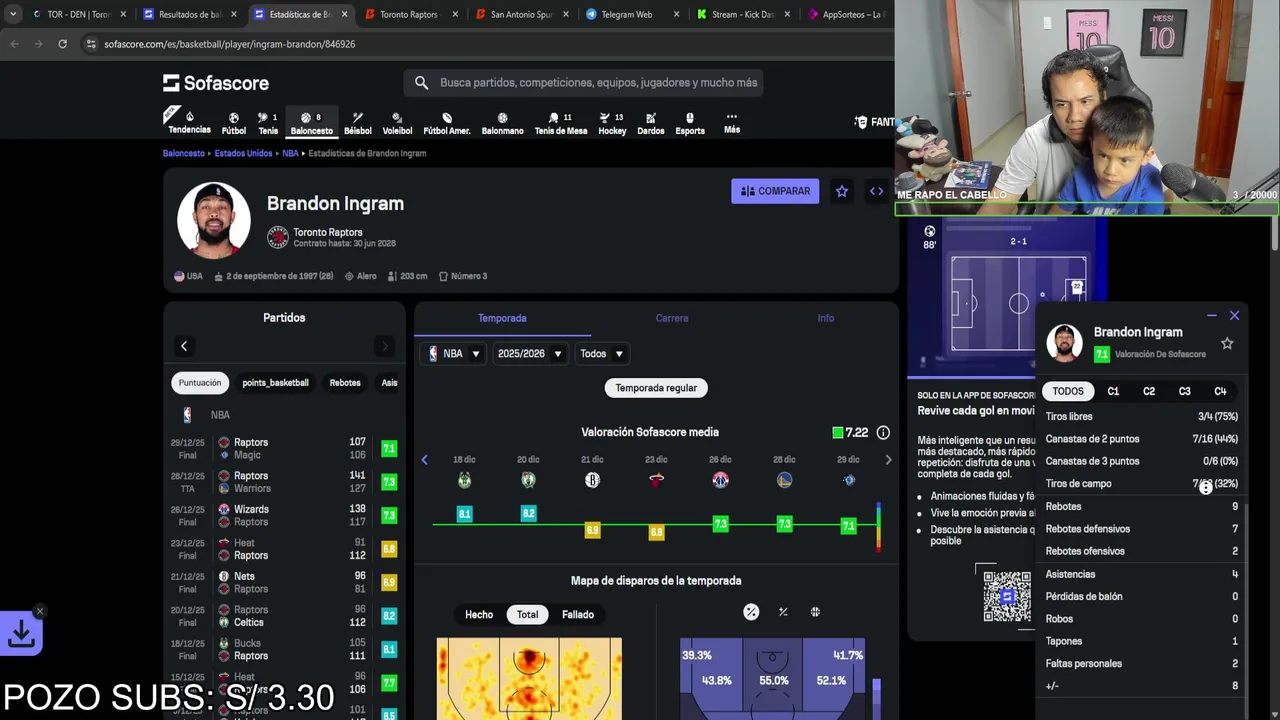Image resolution: width=1280 pixels, height=720 pixels.
Task: Open Tenis de Mesa sport icon
Action: [561, 123]
